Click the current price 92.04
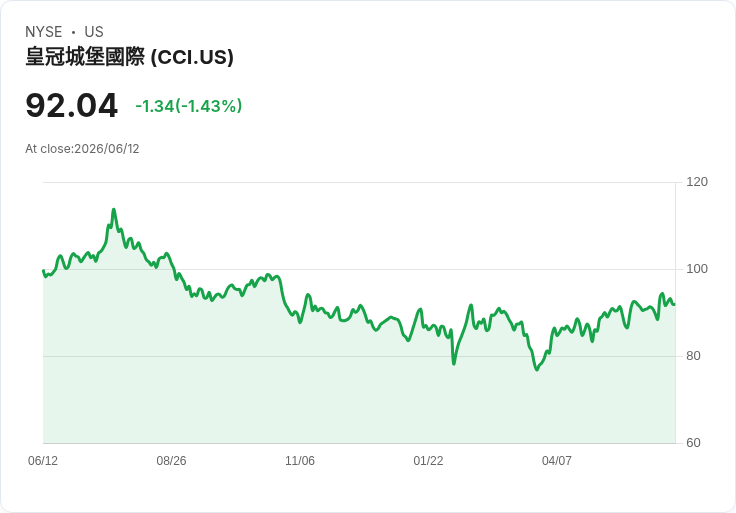The width and height of the screenshot is (736, 513). [x=71, y=105]
